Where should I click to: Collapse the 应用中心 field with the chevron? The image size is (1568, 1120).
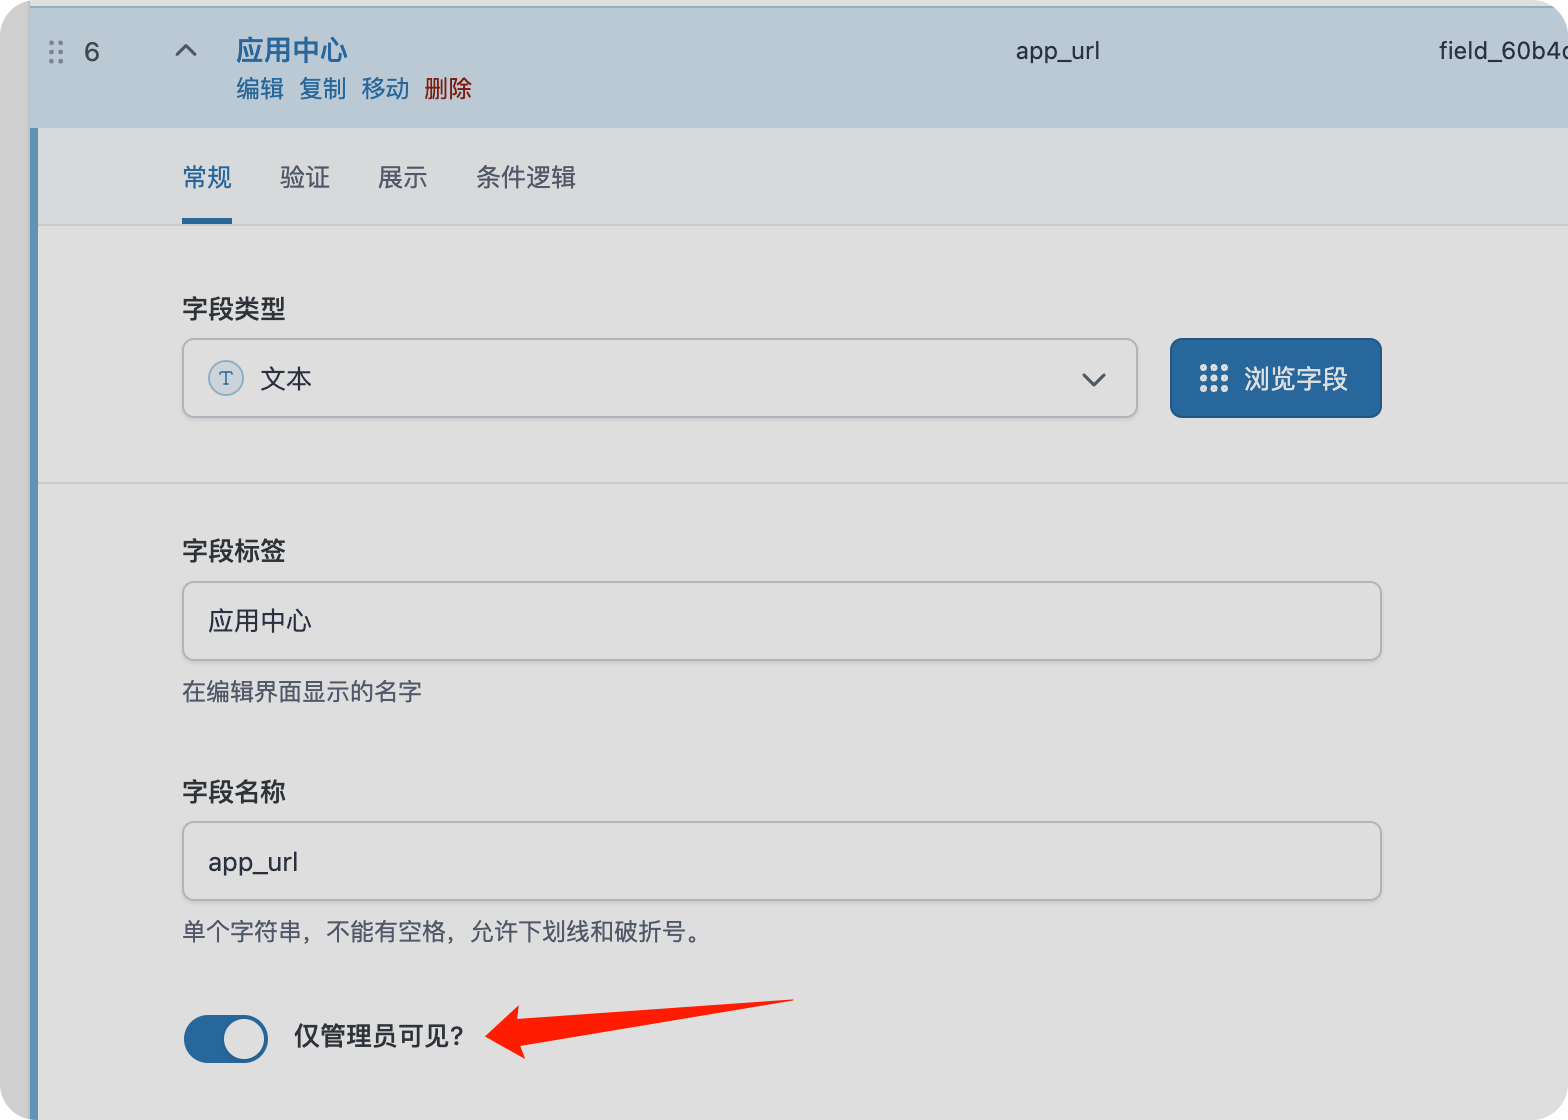click(x=186, y=51)
